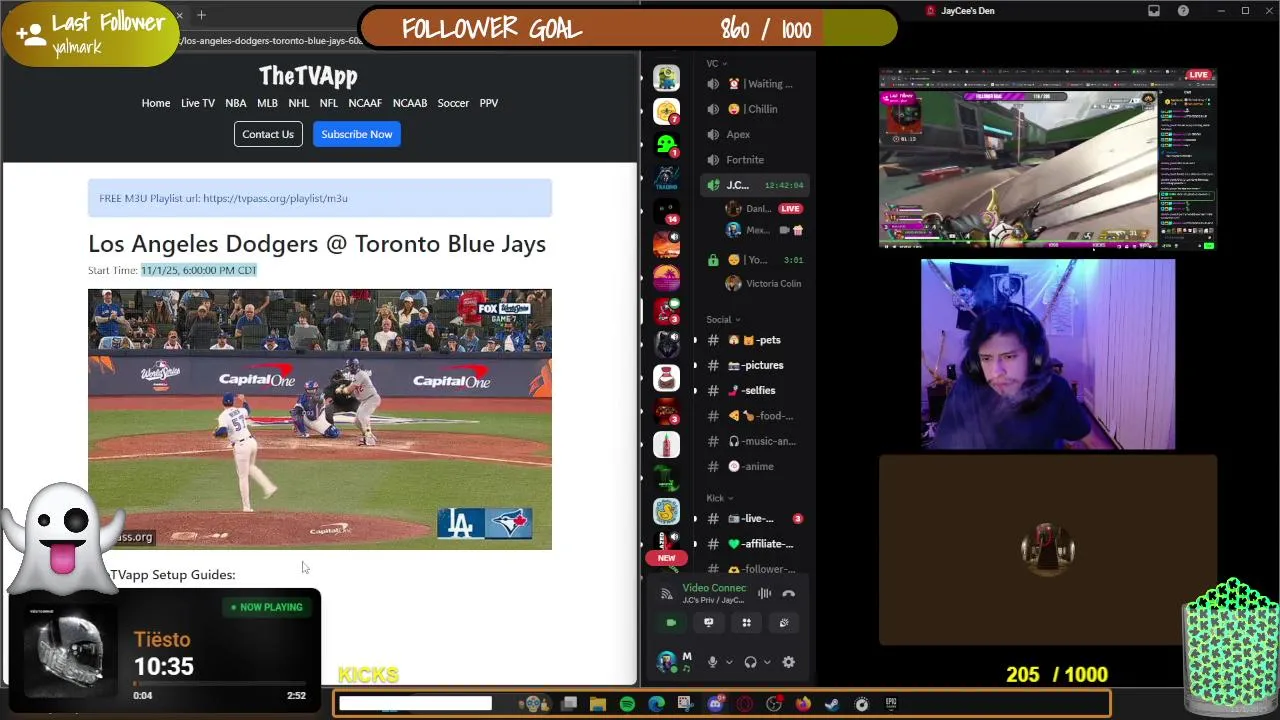Screen dimensions: 1280x720
Task: Collapse the Kick channel category
Action: (719, 498)
